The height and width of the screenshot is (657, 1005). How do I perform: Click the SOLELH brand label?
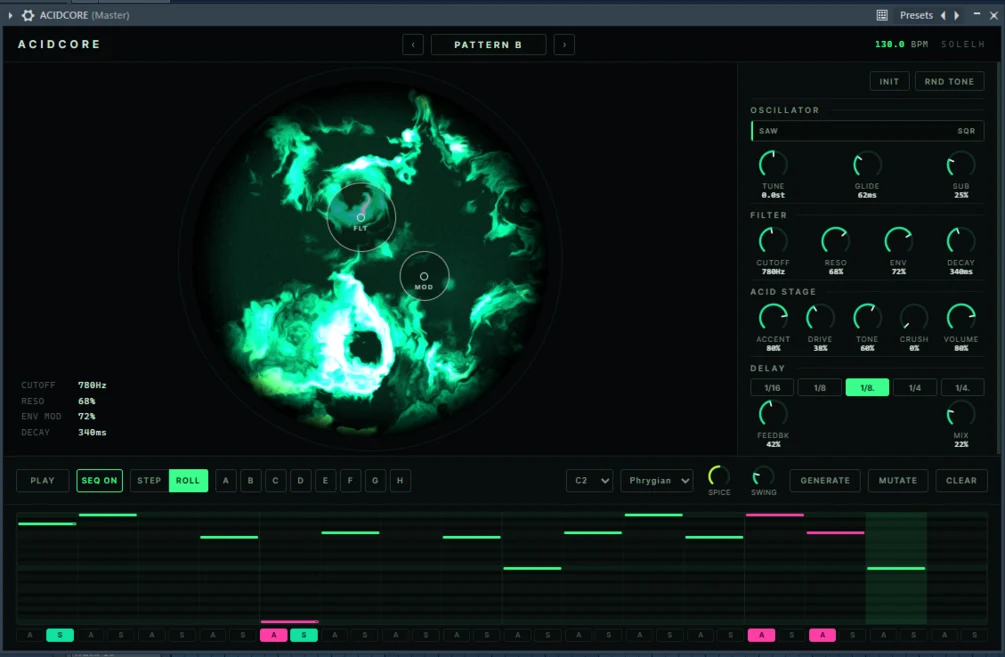pos(962,44)
